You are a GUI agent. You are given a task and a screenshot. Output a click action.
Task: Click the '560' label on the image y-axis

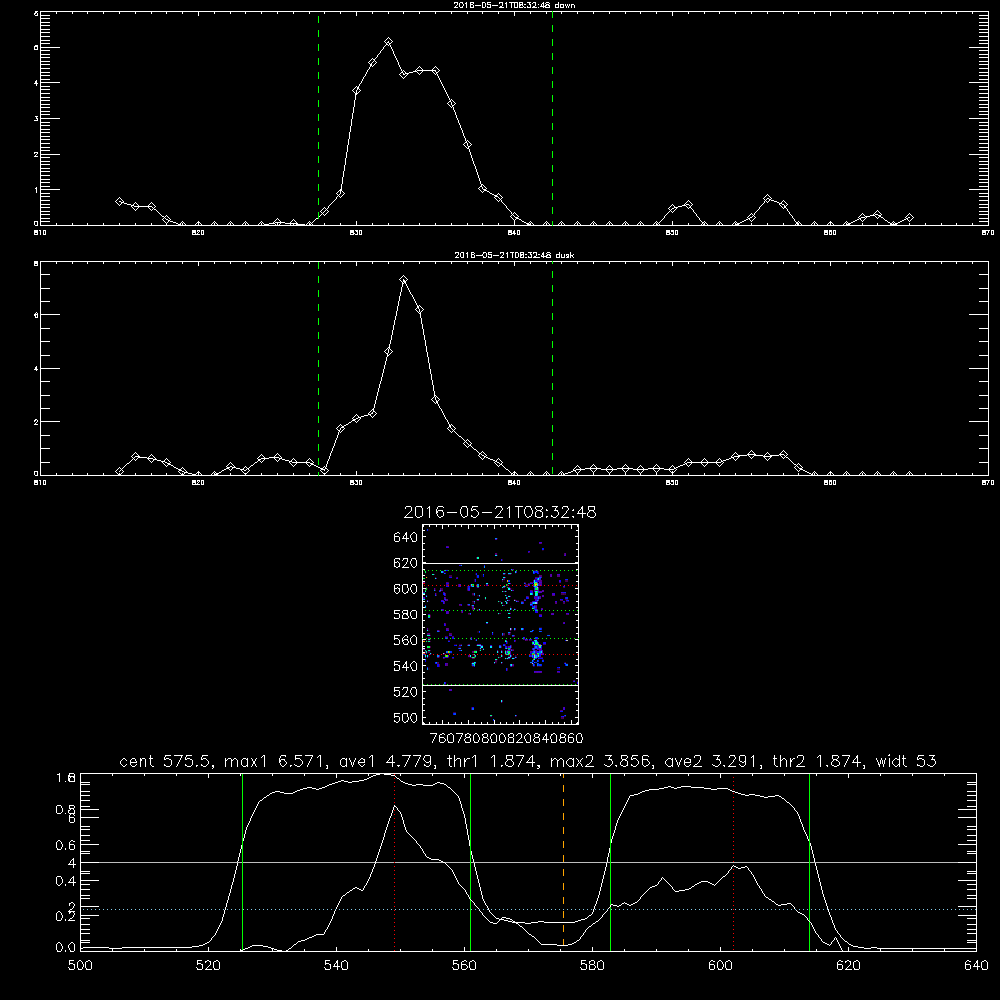coord(406,640)
